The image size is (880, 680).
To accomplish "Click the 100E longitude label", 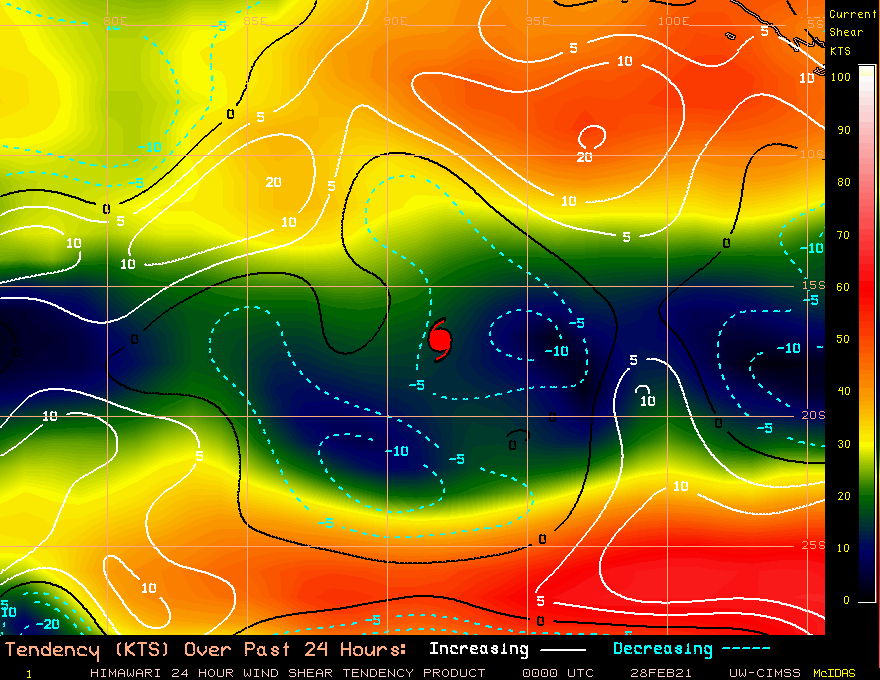I will (673, 21).
